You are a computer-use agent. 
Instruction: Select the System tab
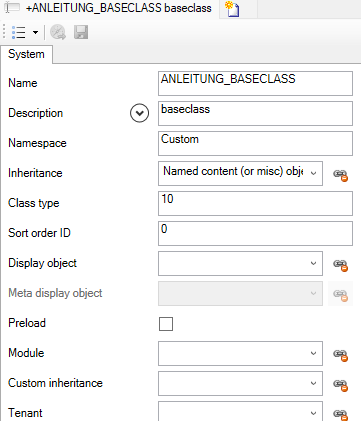(x=26, y=54)
